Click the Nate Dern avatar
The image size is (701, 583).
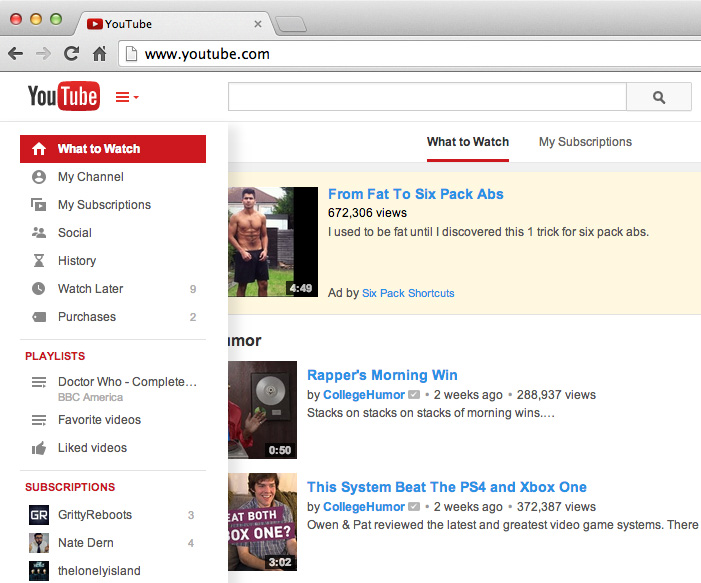pos(39,543)
